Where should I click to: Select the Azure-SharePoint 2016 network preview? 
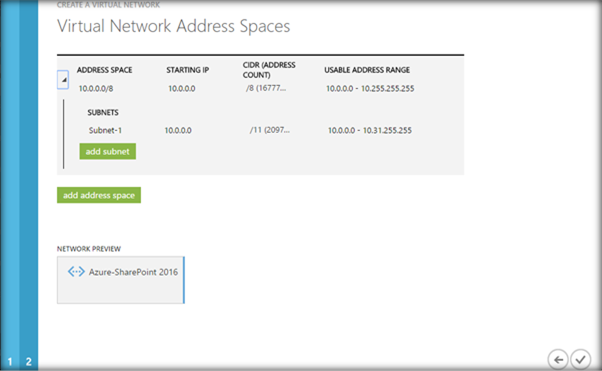click(121, 280)
